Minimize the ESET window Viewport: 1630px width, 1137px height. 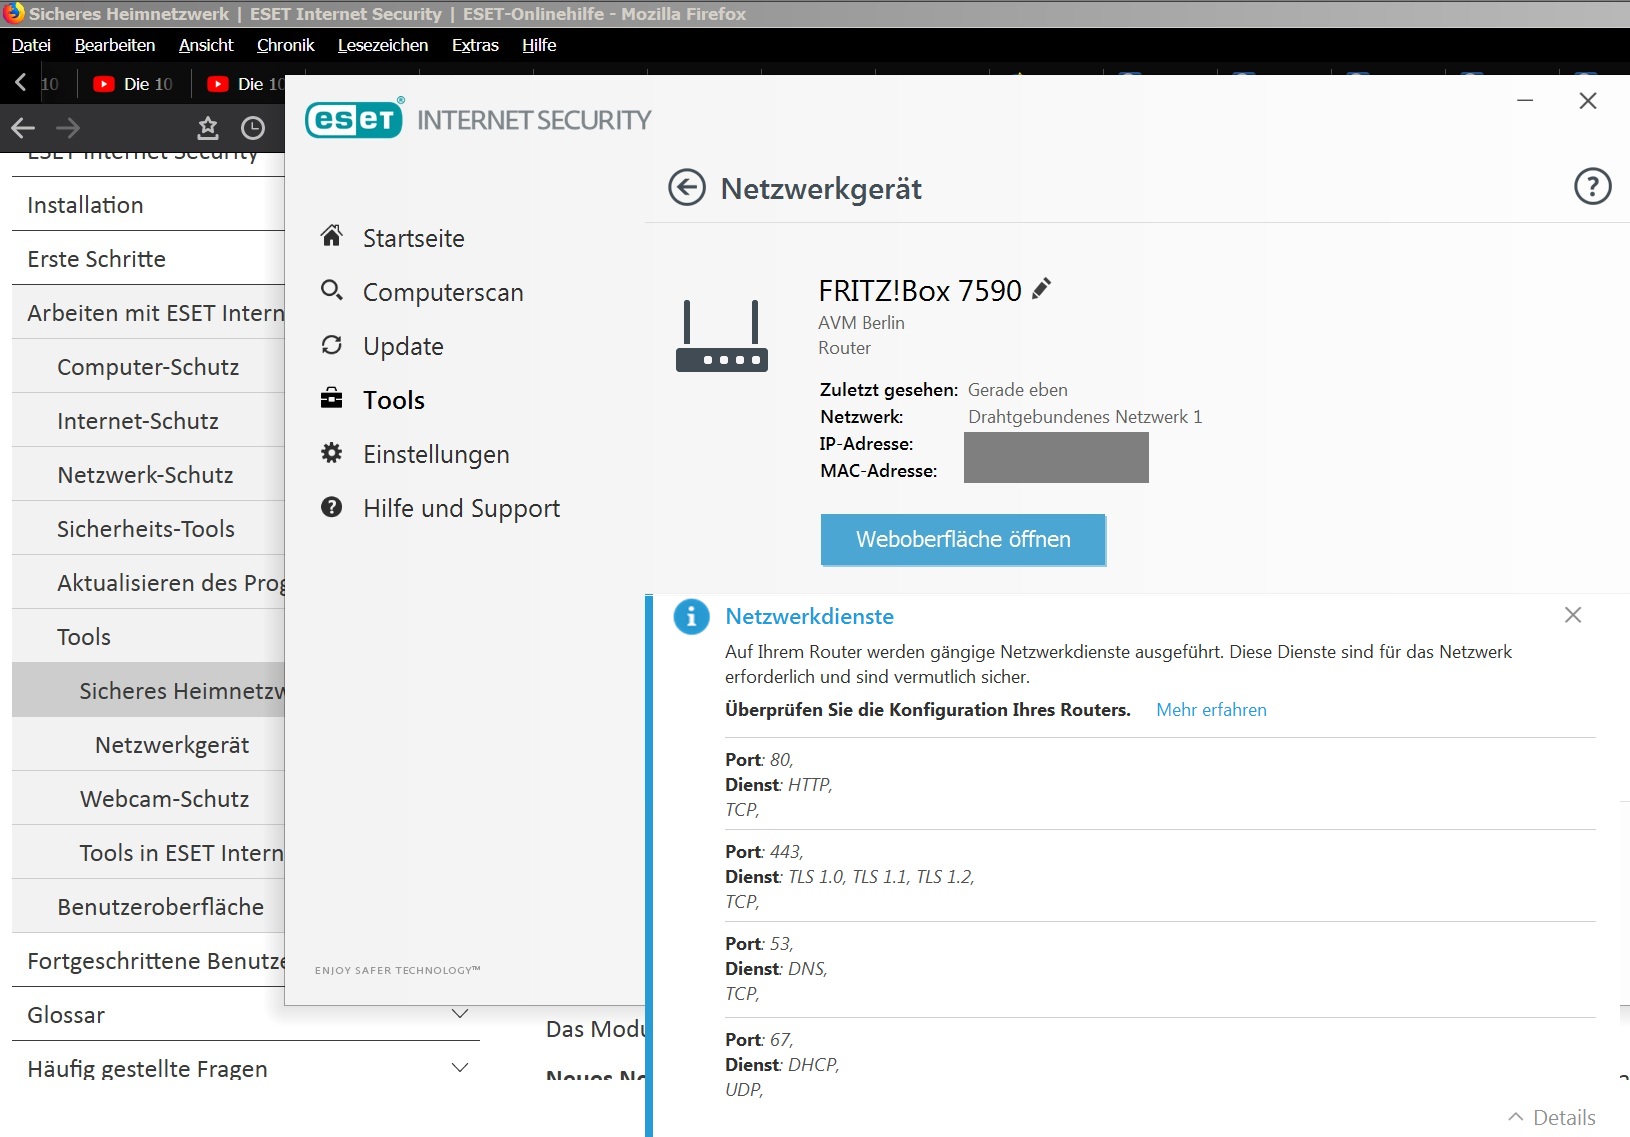[x=1525, y=100]
